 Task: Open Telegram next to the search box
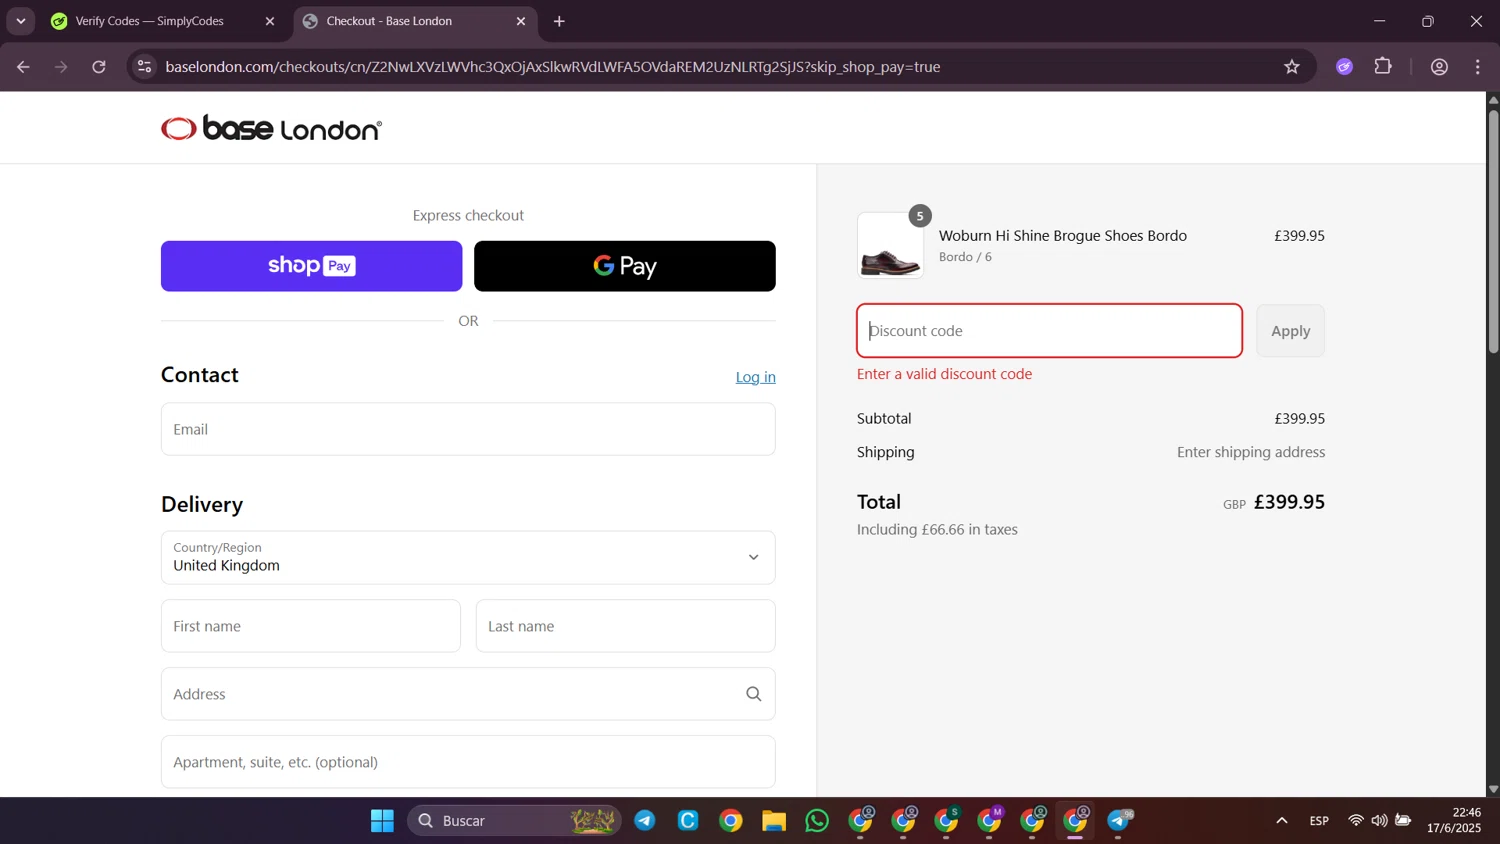pyautogui.click(x=645, y=821)
